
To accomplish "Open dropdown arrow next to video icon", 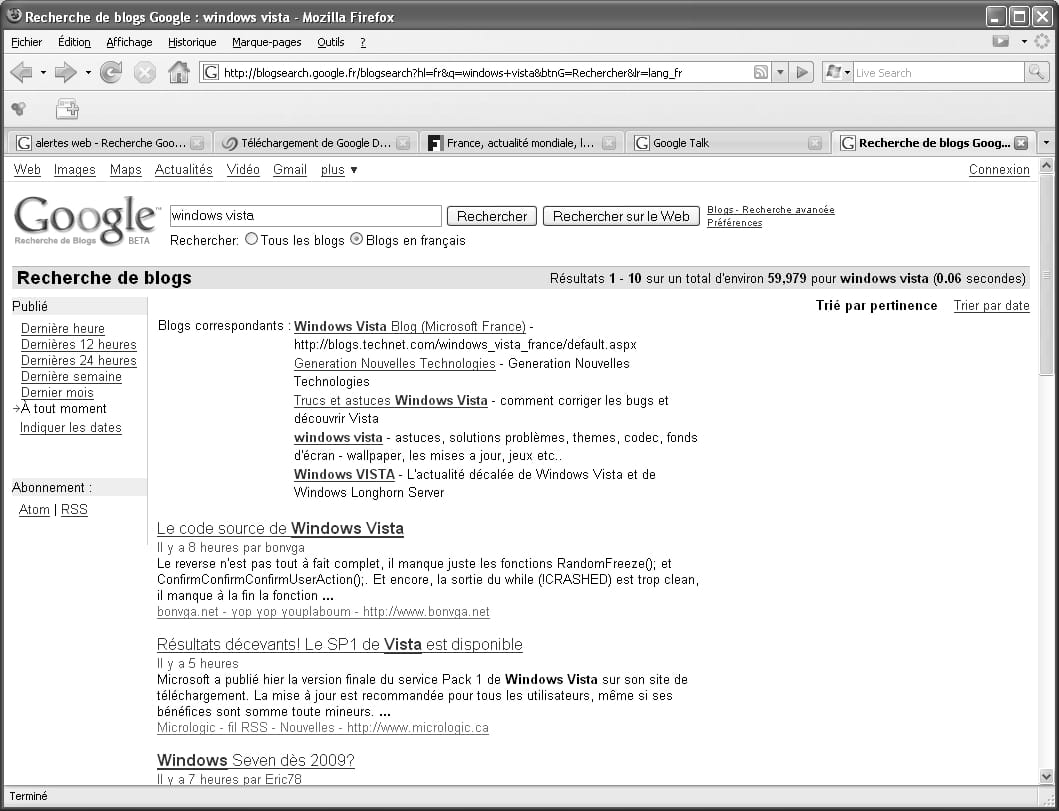I will pos(1024,42).
